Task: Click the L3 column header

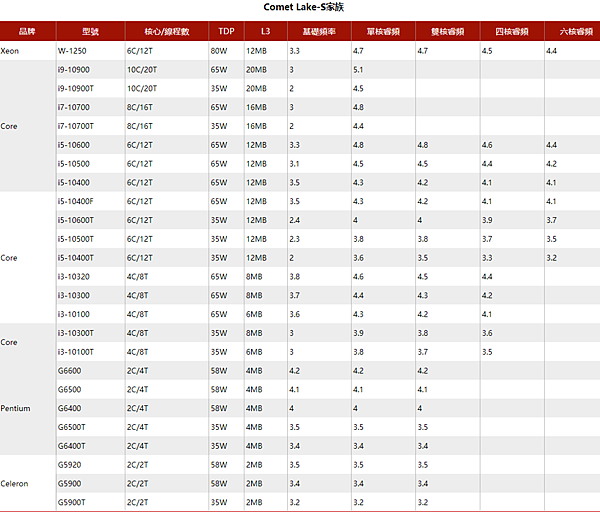Action: point(265,31)
